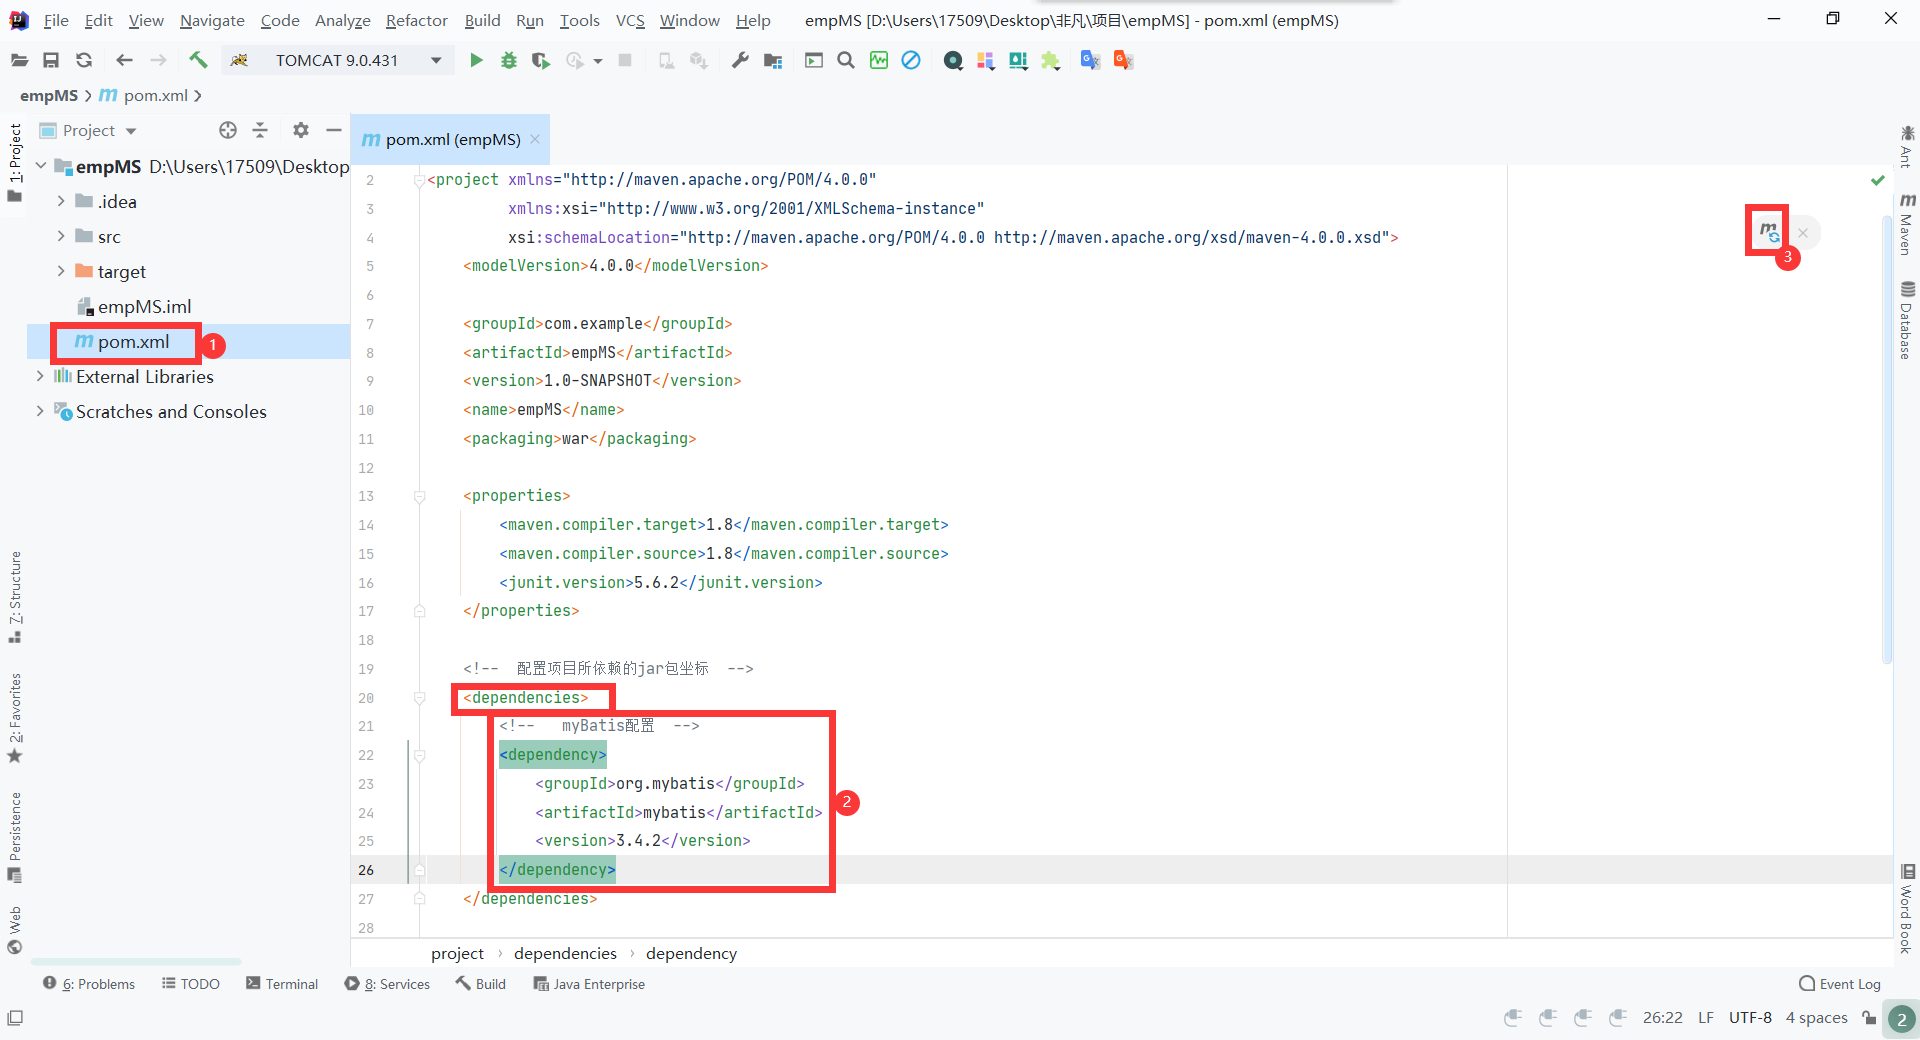Image resolution: width=1920 pixels, height=1040 pixels.
Task: Click the Open folder toolbar icon
Action: tap(19, 60)
